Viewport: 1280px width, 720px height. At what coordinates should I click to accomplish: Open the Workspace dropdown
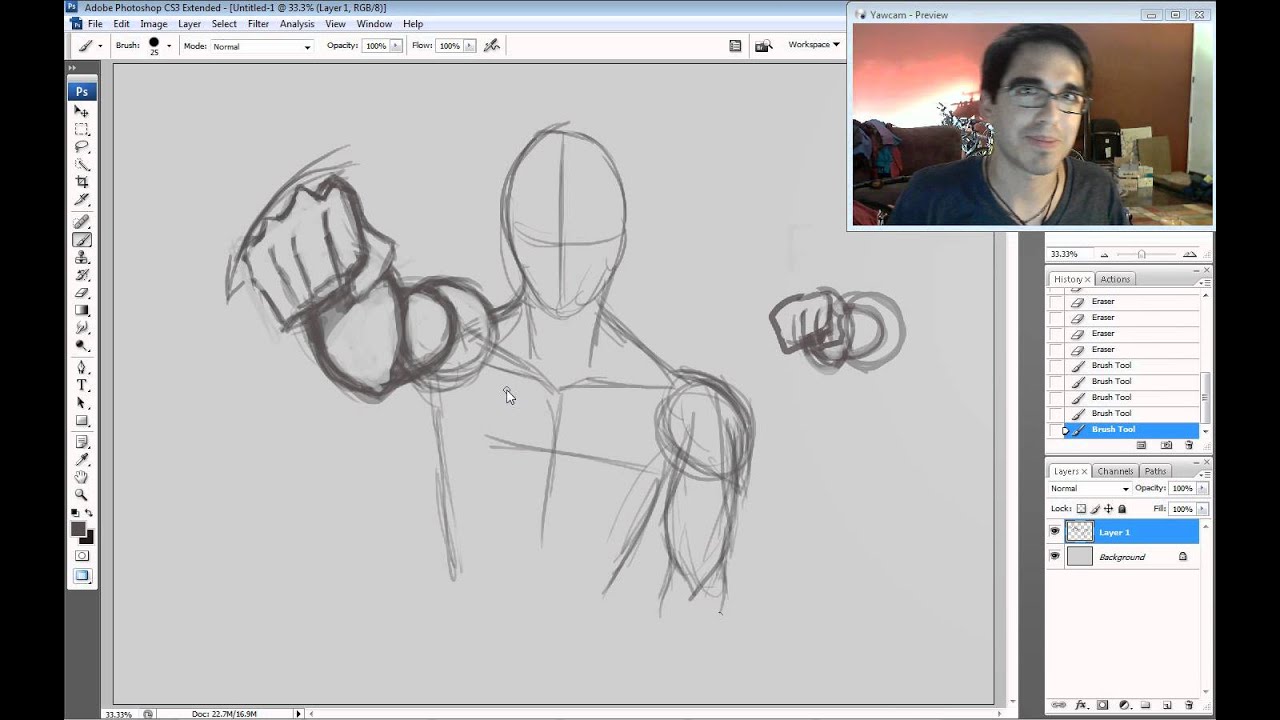pos(813,44)
